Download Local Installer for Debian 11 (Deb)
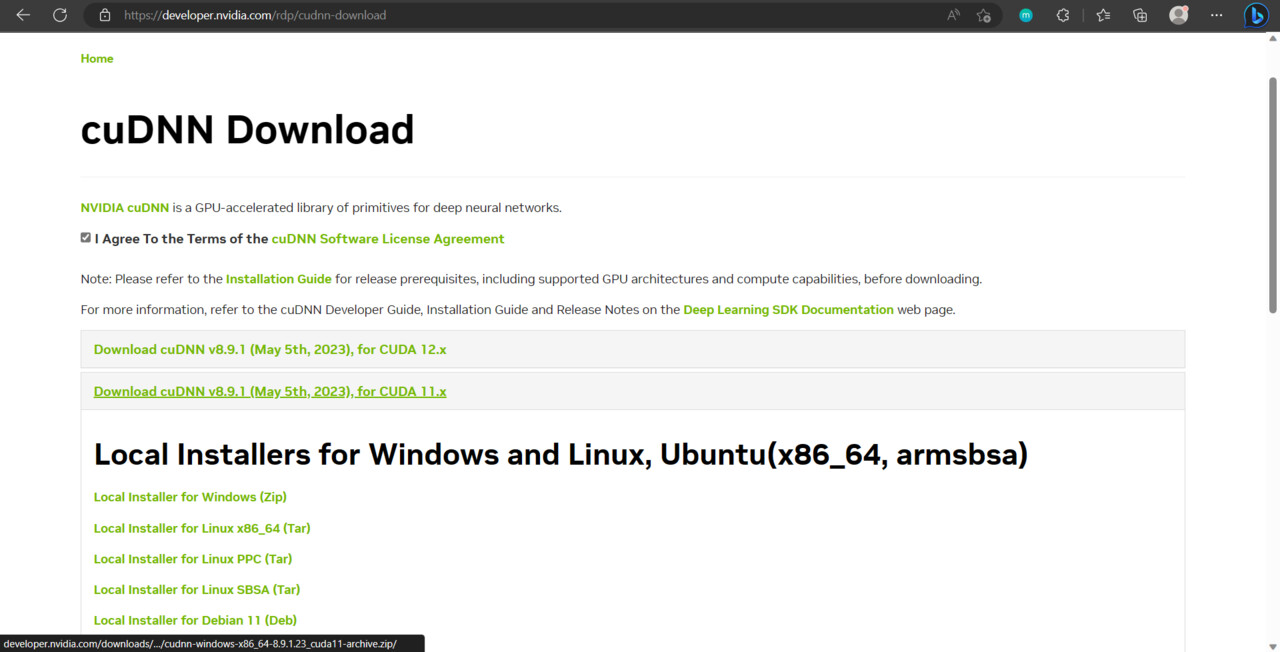 coord(195,621)
